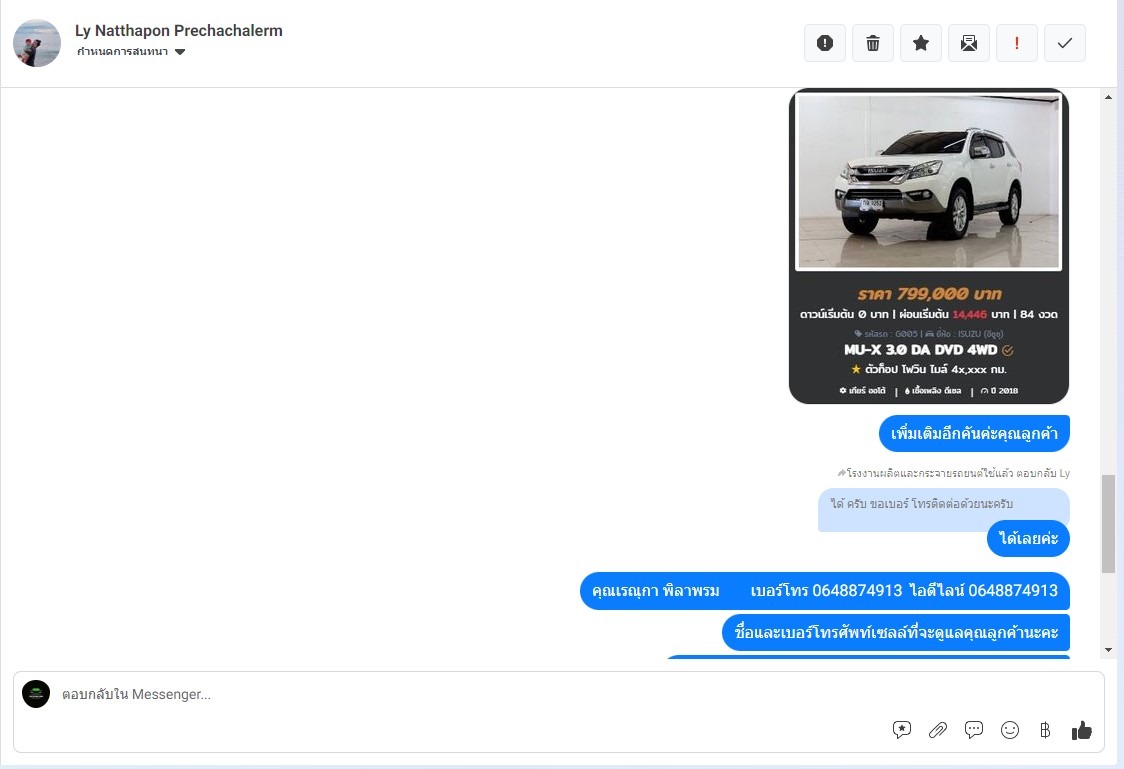
Task: Expand the กำหนดการสนทนา dropdown
Action: point(131,52)
